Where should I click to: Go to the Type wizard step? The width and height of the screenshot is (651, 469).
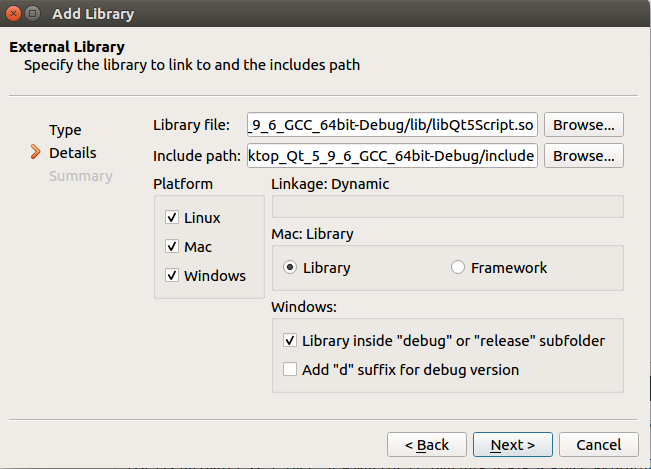pyautogui.click(x=65, y=130)
